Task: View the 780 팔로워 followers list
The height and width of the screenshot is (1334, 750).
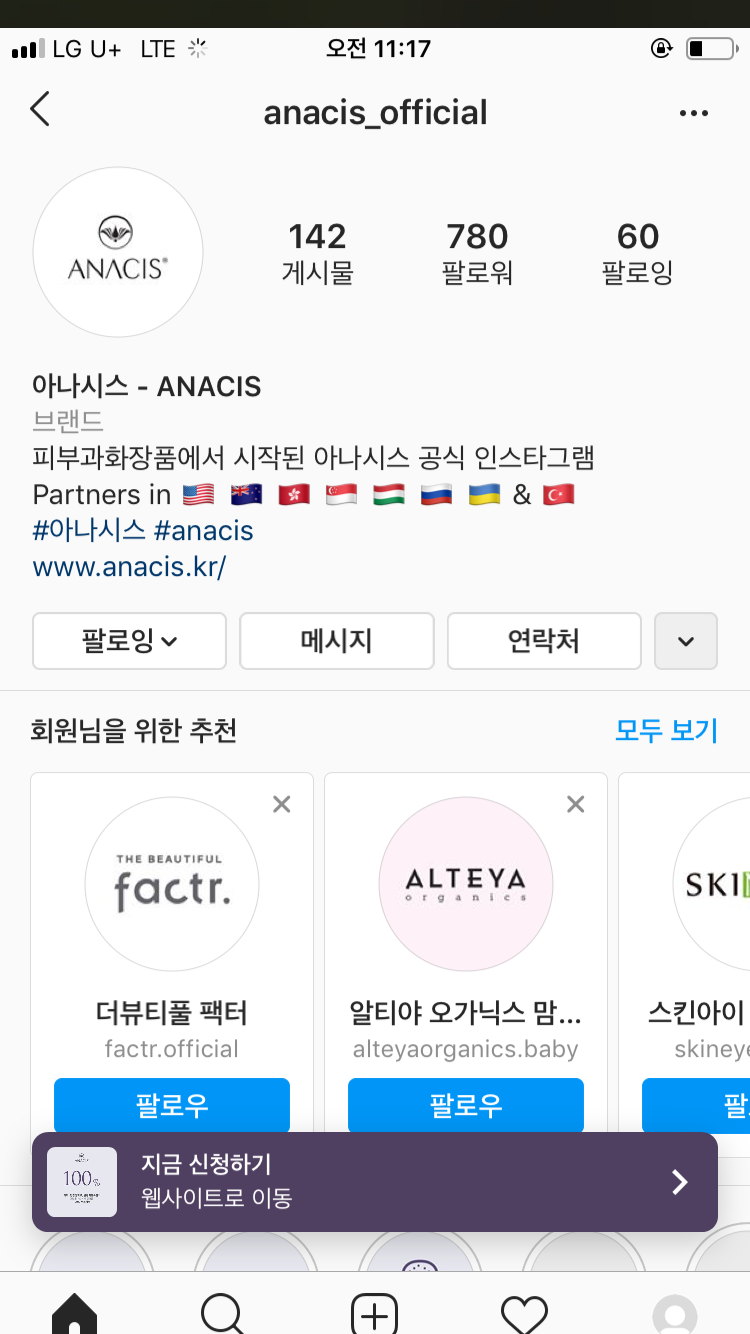Action: [477, 253]
